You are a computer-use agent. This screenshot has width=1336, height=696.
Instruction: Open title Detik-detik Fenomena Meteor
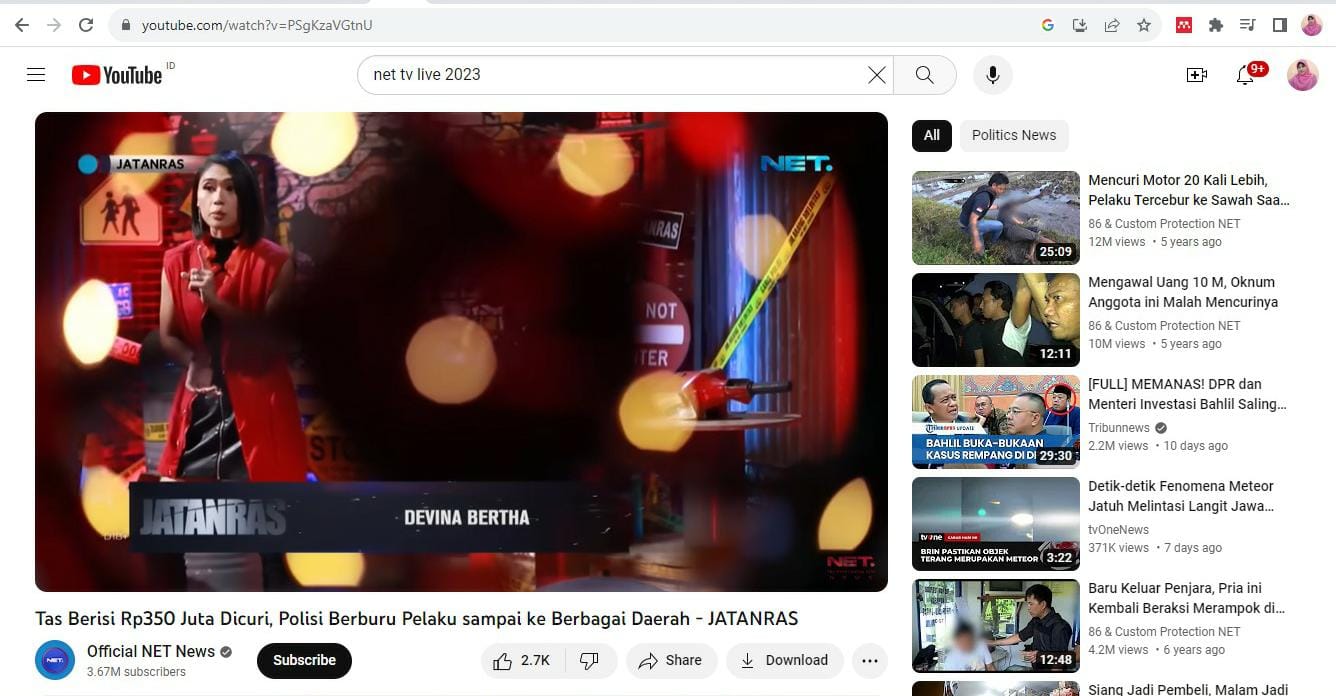click(x=1181, y=496)
